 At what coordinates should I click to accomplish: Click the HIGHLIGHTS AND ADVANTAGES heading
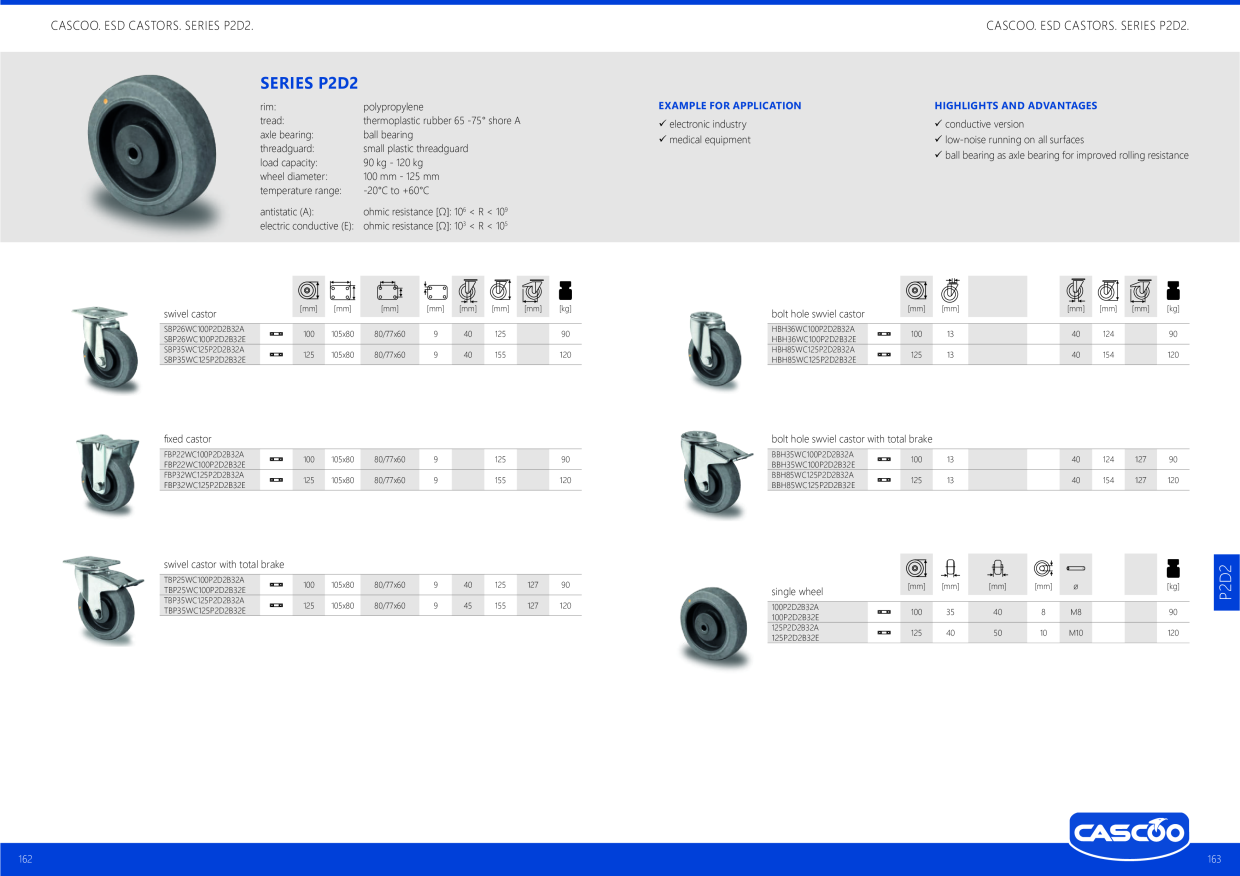click(x=1016, y=105)
